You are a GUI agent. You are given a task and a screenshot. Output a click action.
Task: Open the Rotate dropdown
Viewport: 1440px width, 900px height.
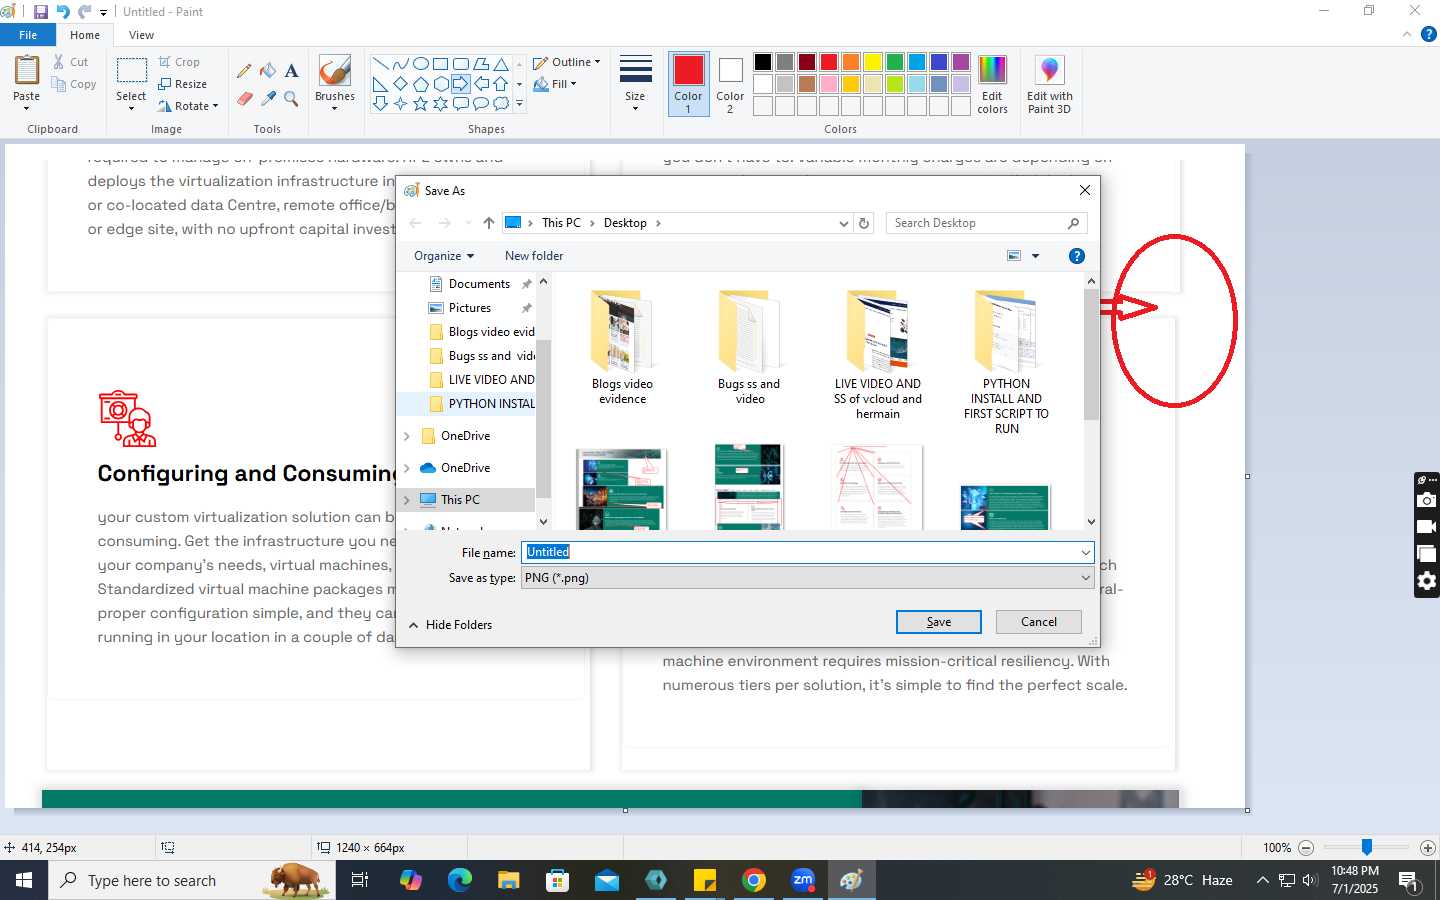tap(188, 106)
